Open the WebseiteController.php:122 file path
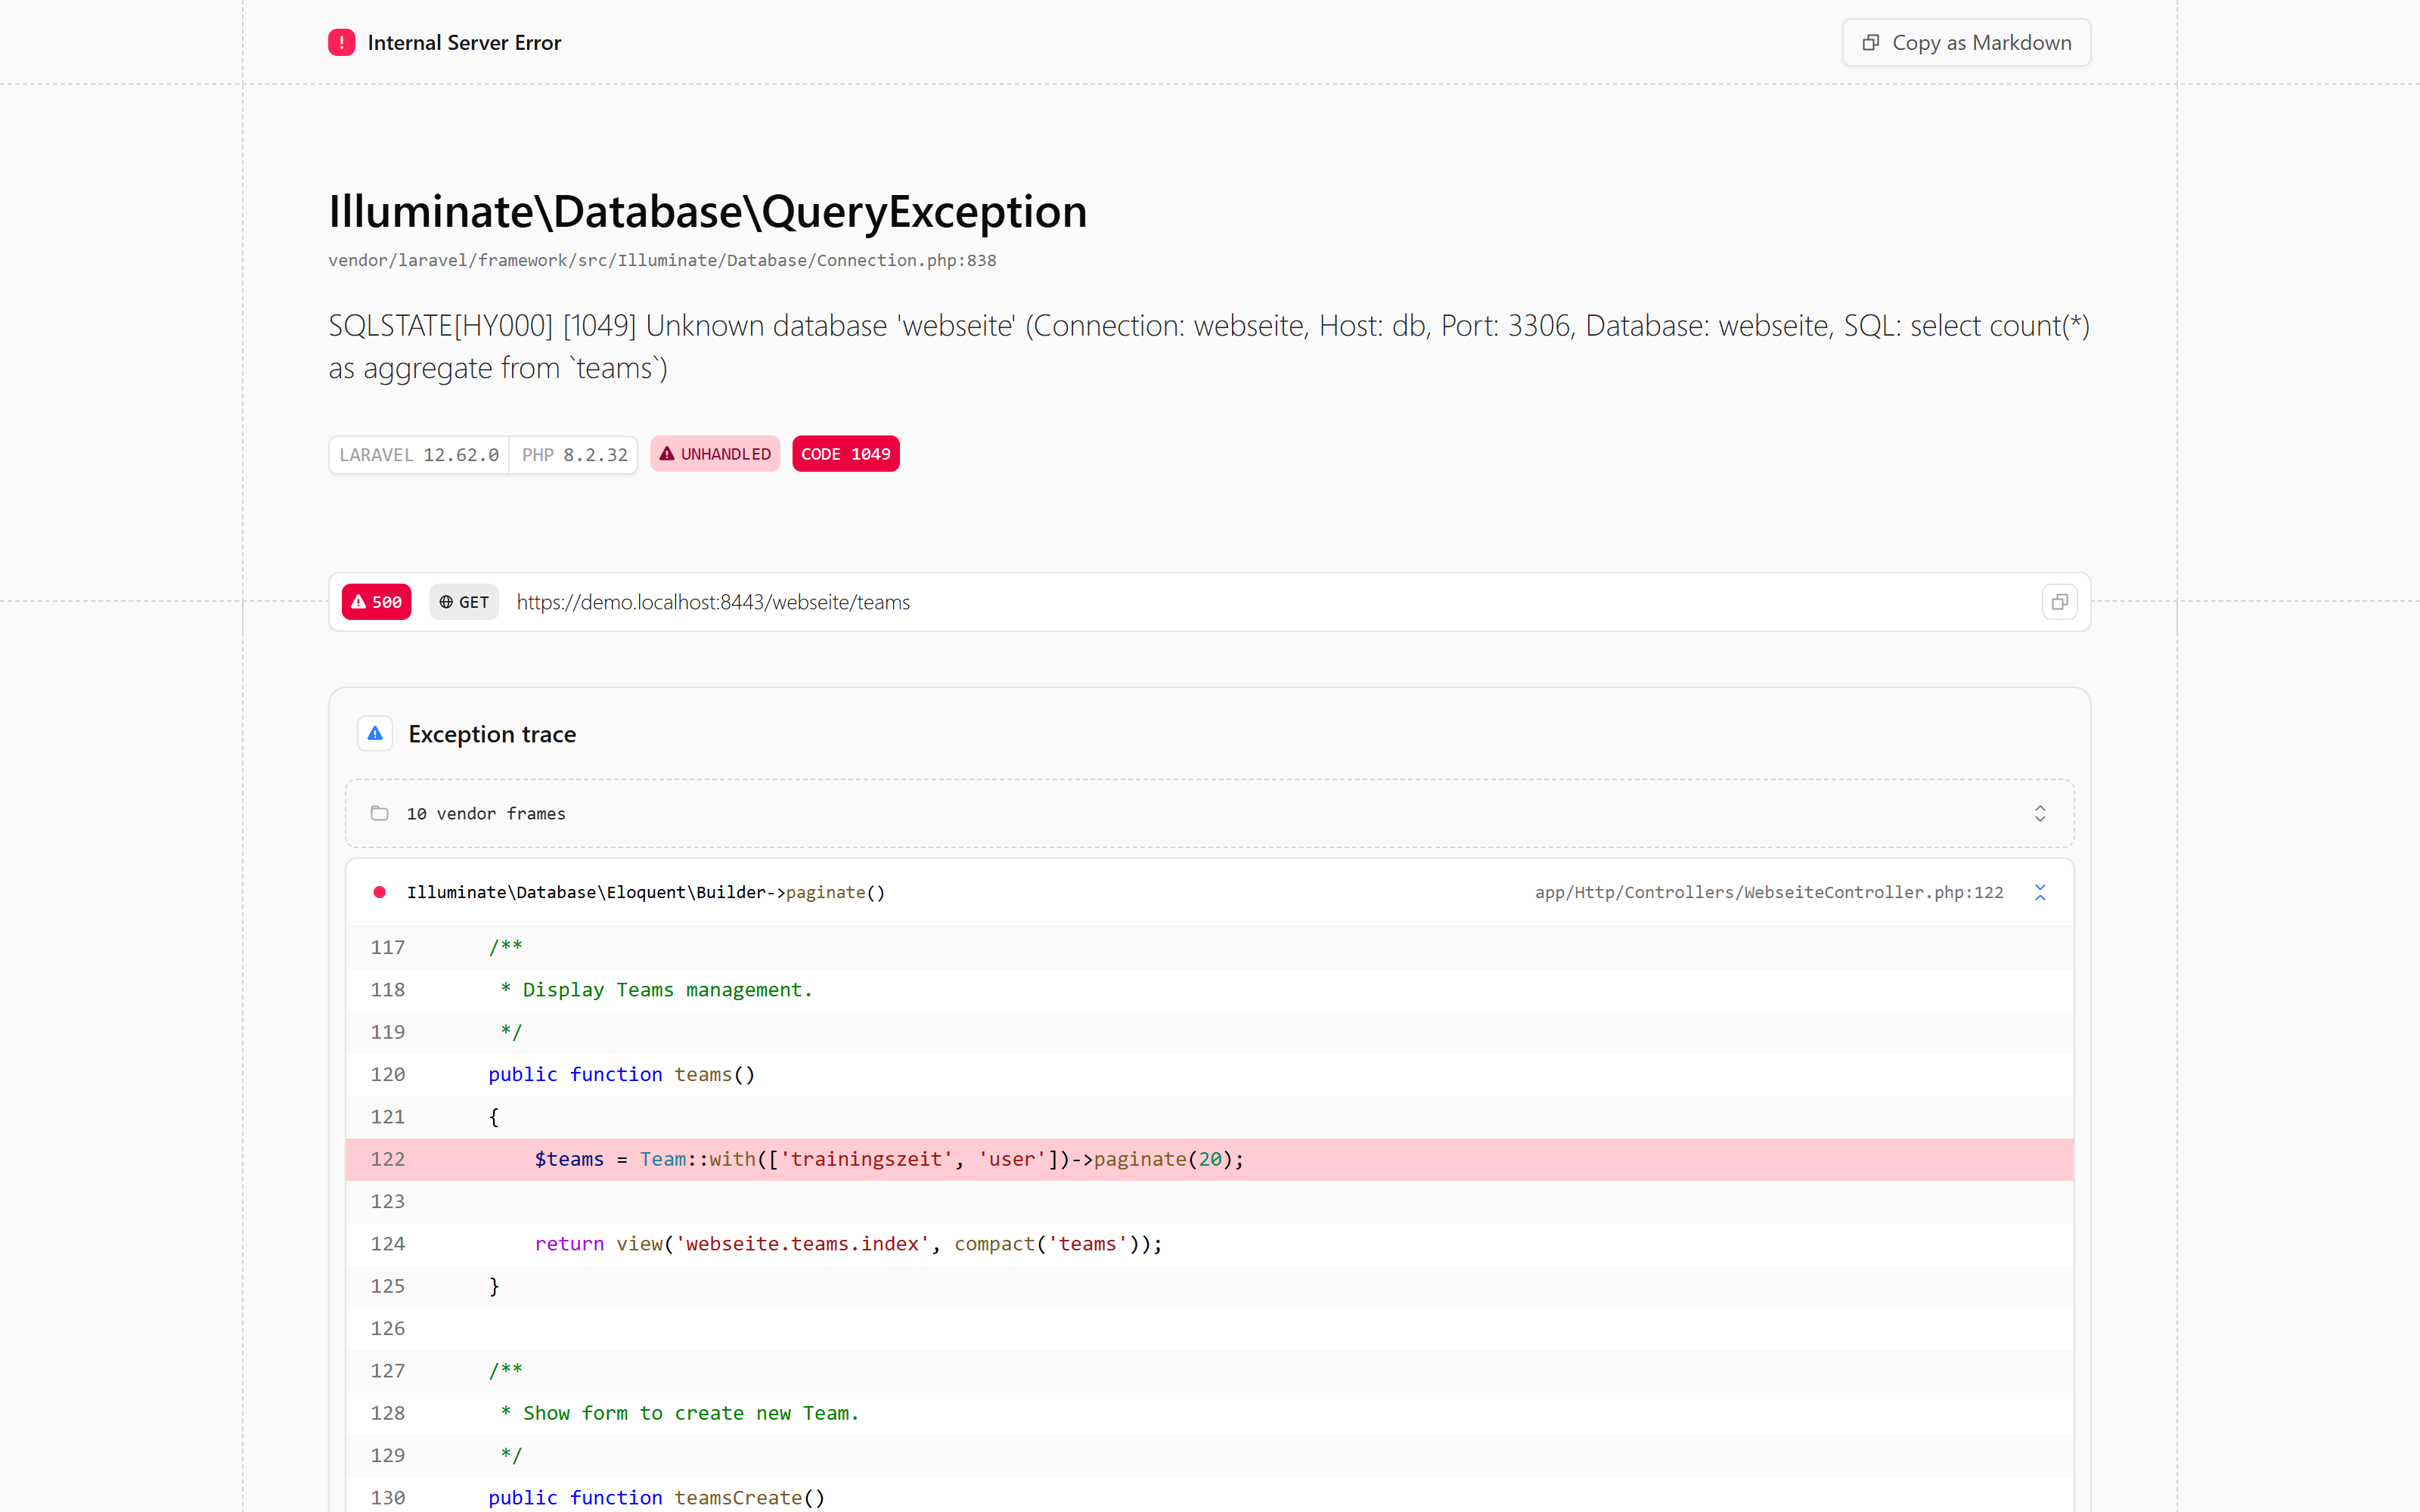 [x=1769, y=892]
